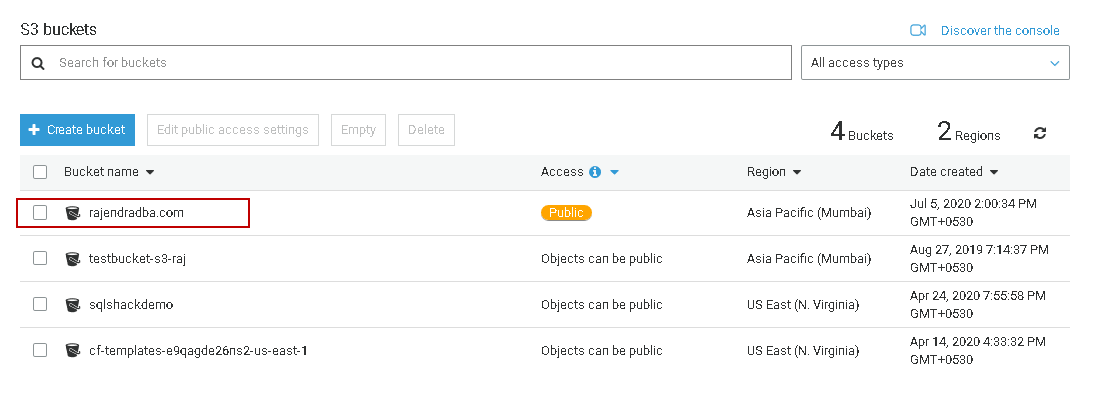Tick the cf-templates-e9qagde26ns2-us-east-1 checkbox
This screenshot has width=1116, height=395.
(x=40, y=350)
